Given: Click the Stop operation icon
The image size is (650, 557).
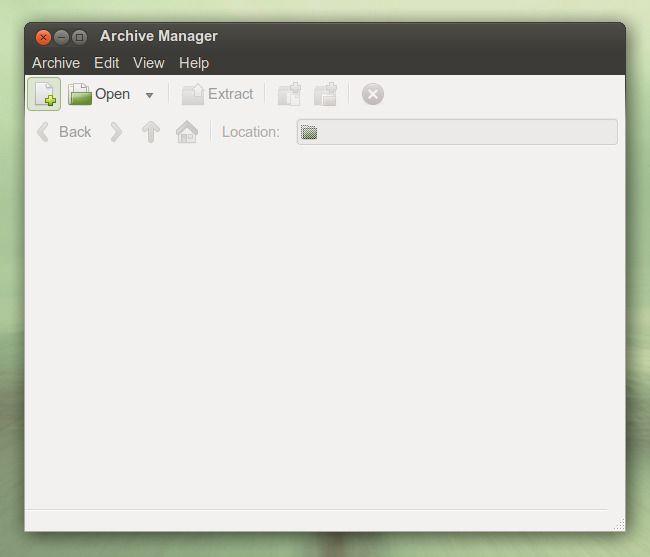Looking at the screenshot, I should (373, 94).
